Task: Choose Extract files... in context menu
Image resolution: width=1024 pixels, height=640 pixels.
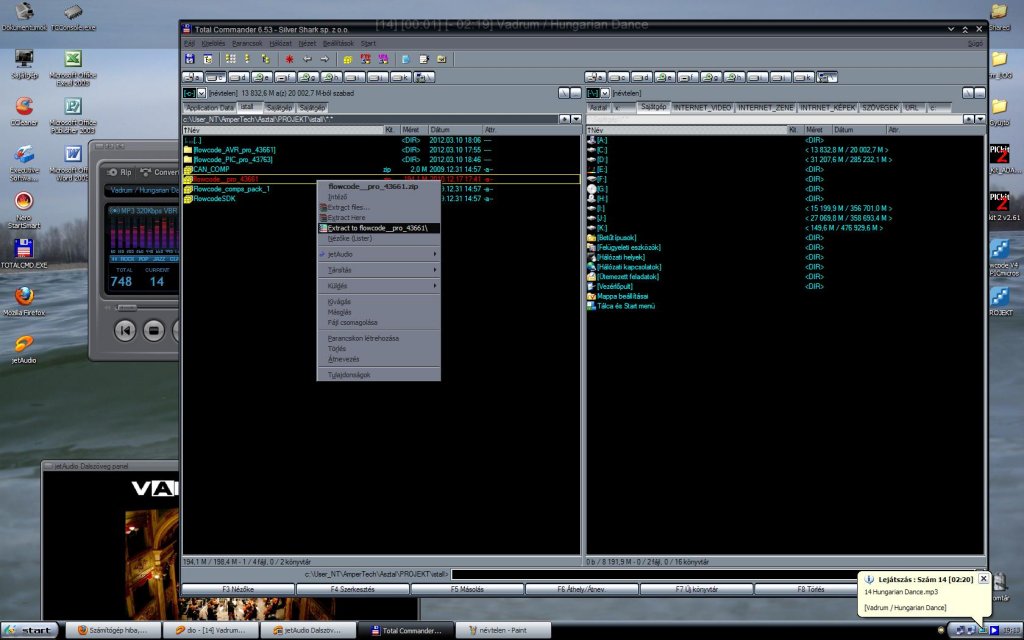Action: click(378, 207)
